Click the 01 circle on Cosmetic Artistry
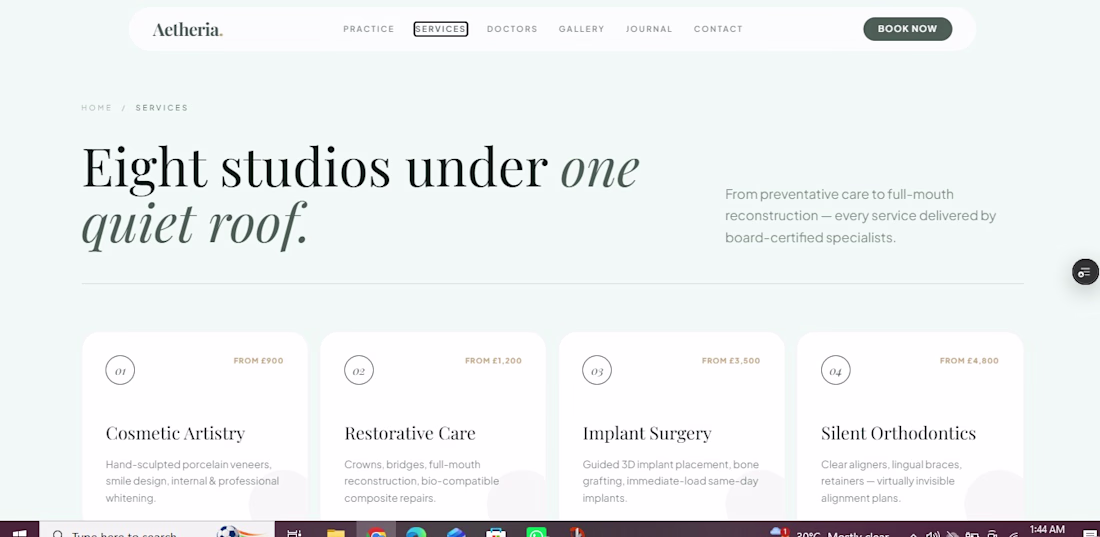Viewport: 1100px width, 537px height. coord(120,370)
